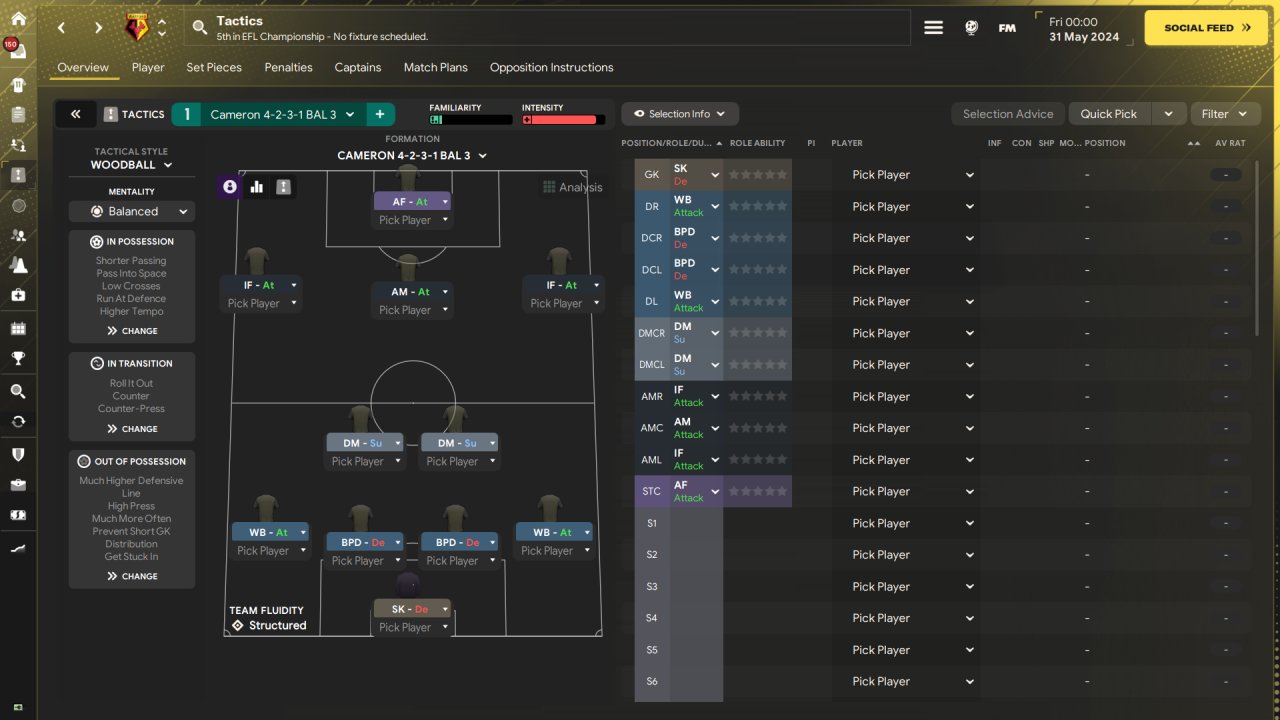
Task: Open the Match Plans tab
Action: [435, 67]
